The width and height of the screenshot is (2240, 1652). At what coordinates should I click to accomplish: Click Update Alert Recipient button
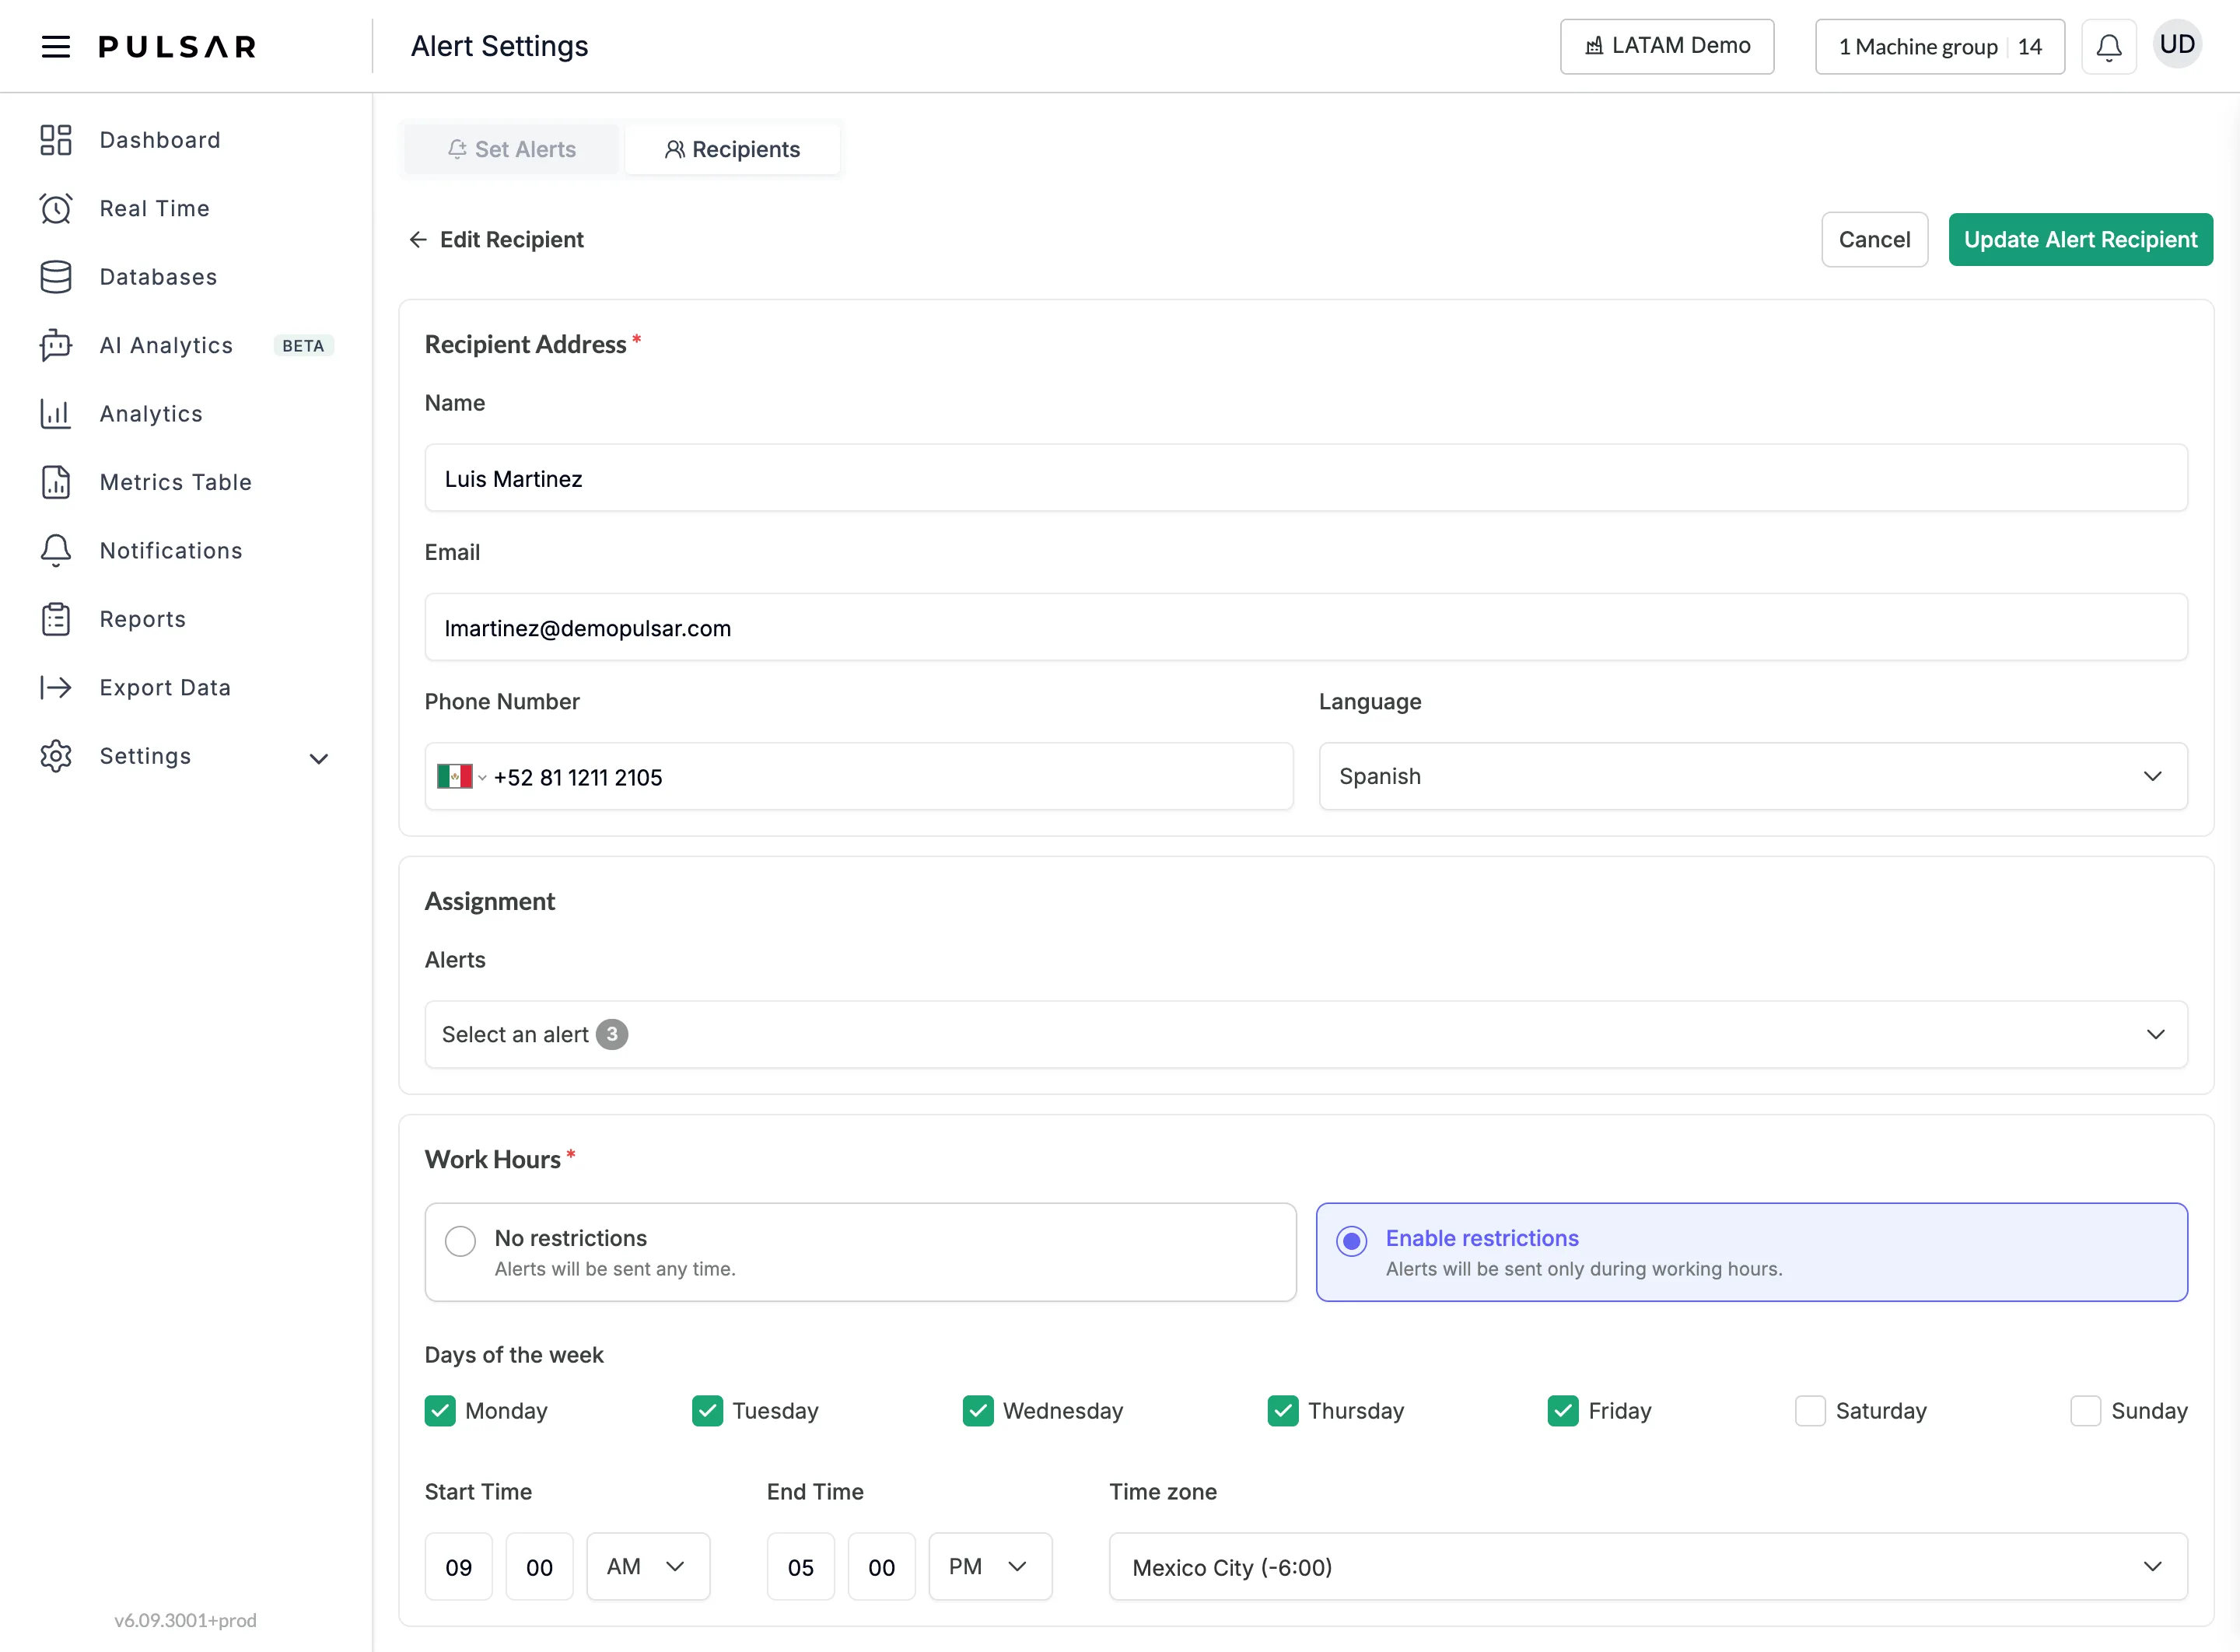(2080, 240)
